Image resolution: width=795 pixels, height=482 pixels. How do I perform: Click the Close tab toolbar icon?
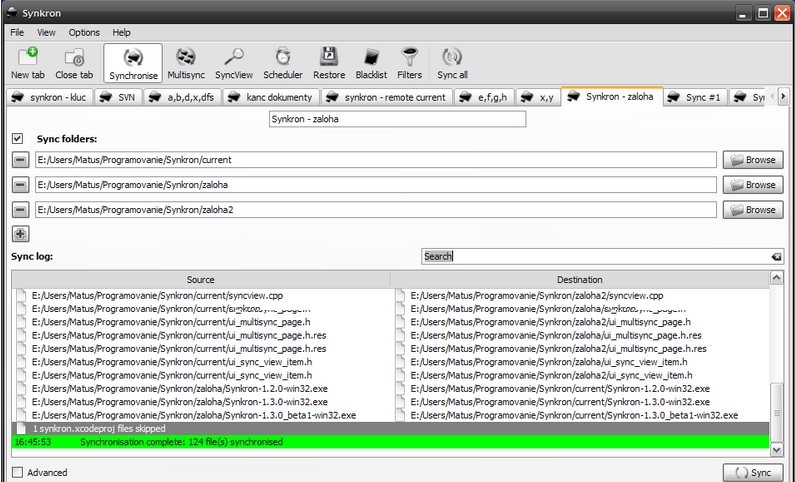pyautogui.click(x=74, y=63)
